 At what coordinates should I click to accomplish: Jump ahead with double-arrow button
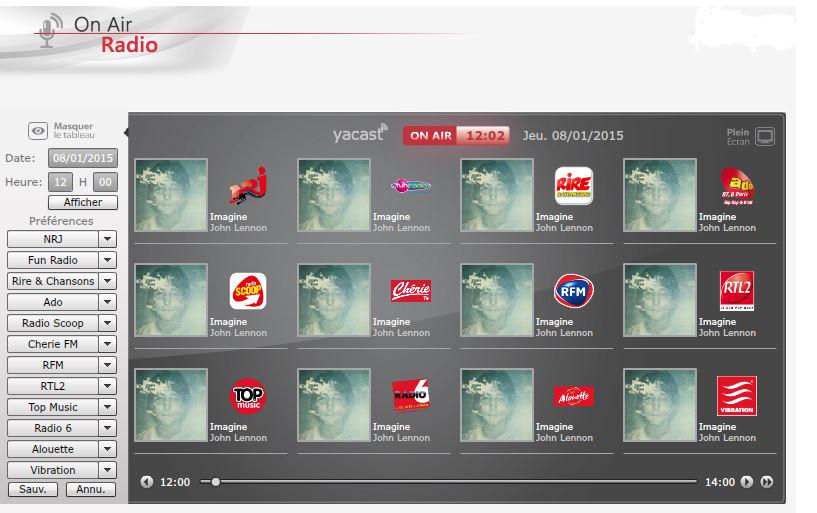point(766,482)
